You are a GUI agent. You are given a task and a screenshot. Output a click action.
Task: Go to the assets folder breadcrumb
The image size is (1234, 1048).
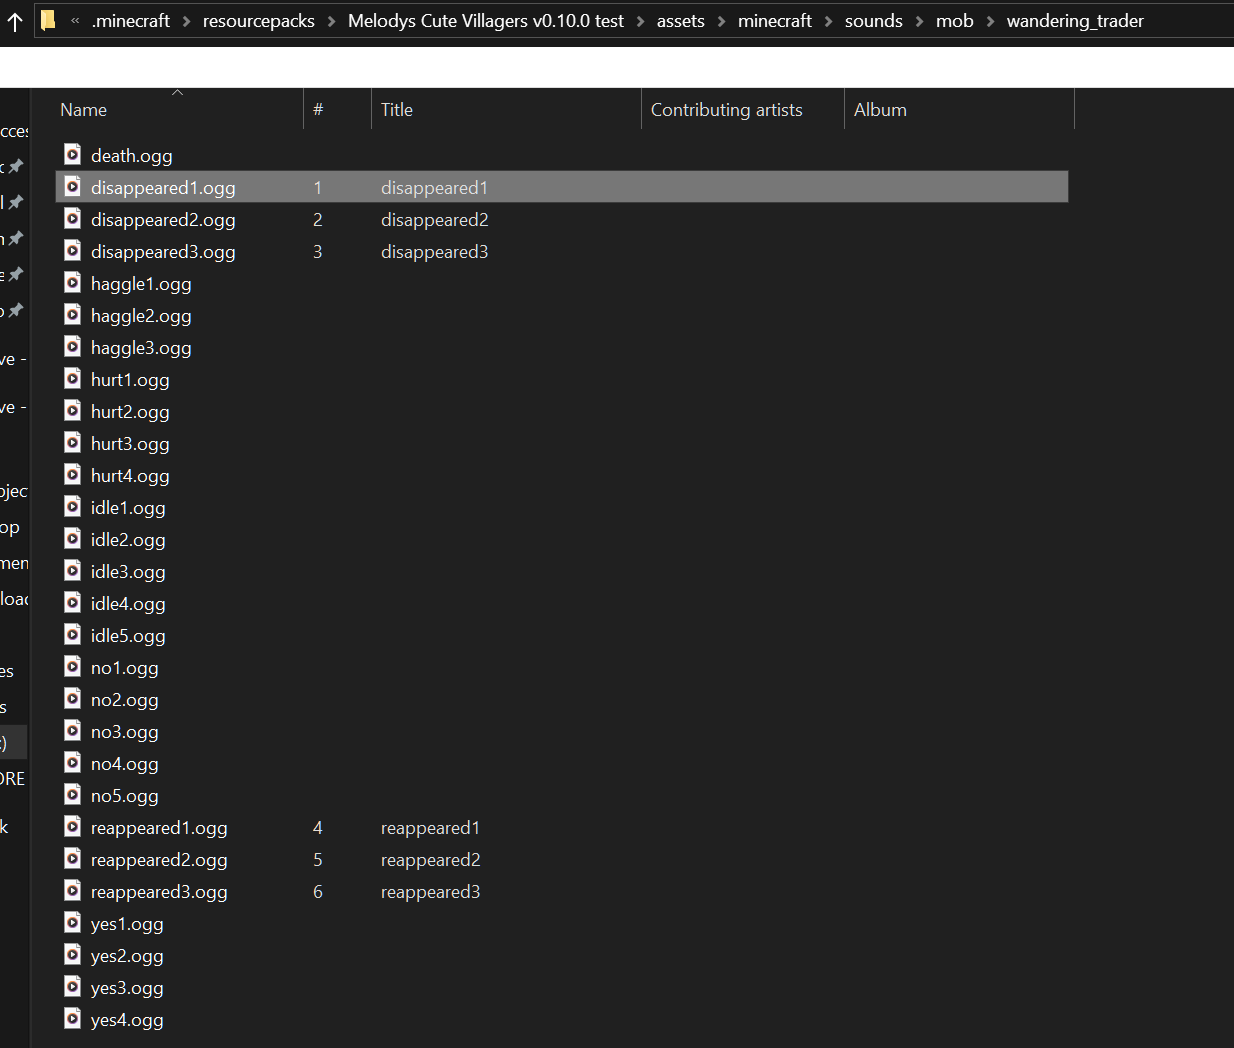click(680, 21)
